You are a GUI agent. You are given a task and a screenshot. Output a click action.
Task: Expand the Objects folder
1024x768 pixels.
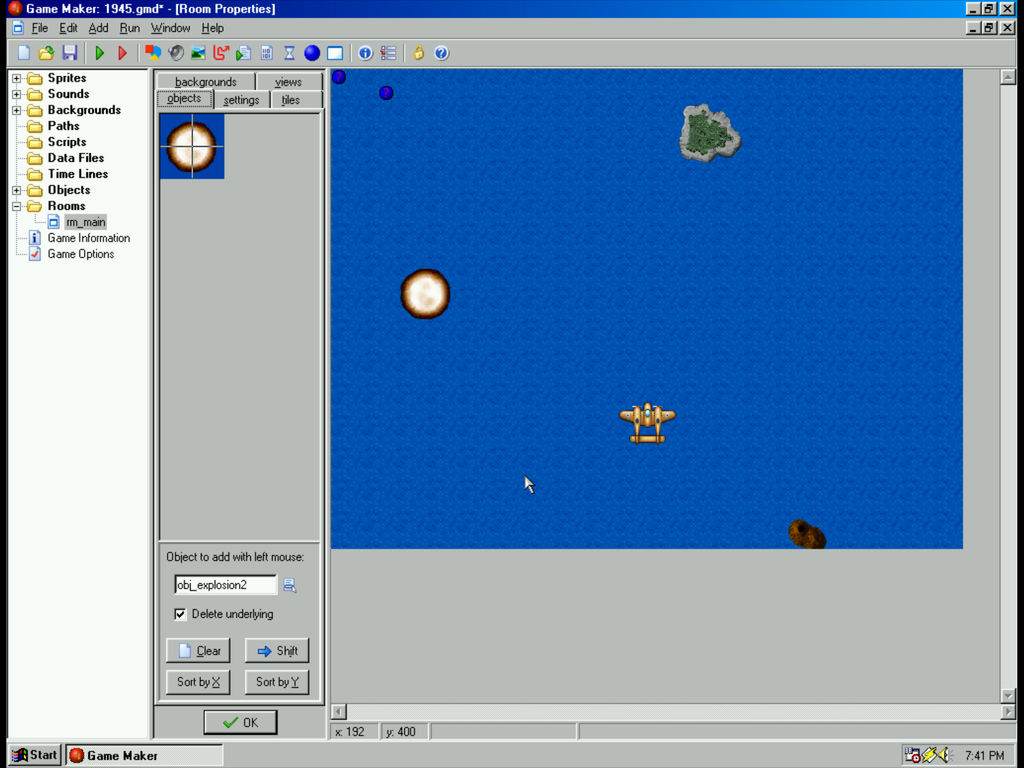[16, 190]
